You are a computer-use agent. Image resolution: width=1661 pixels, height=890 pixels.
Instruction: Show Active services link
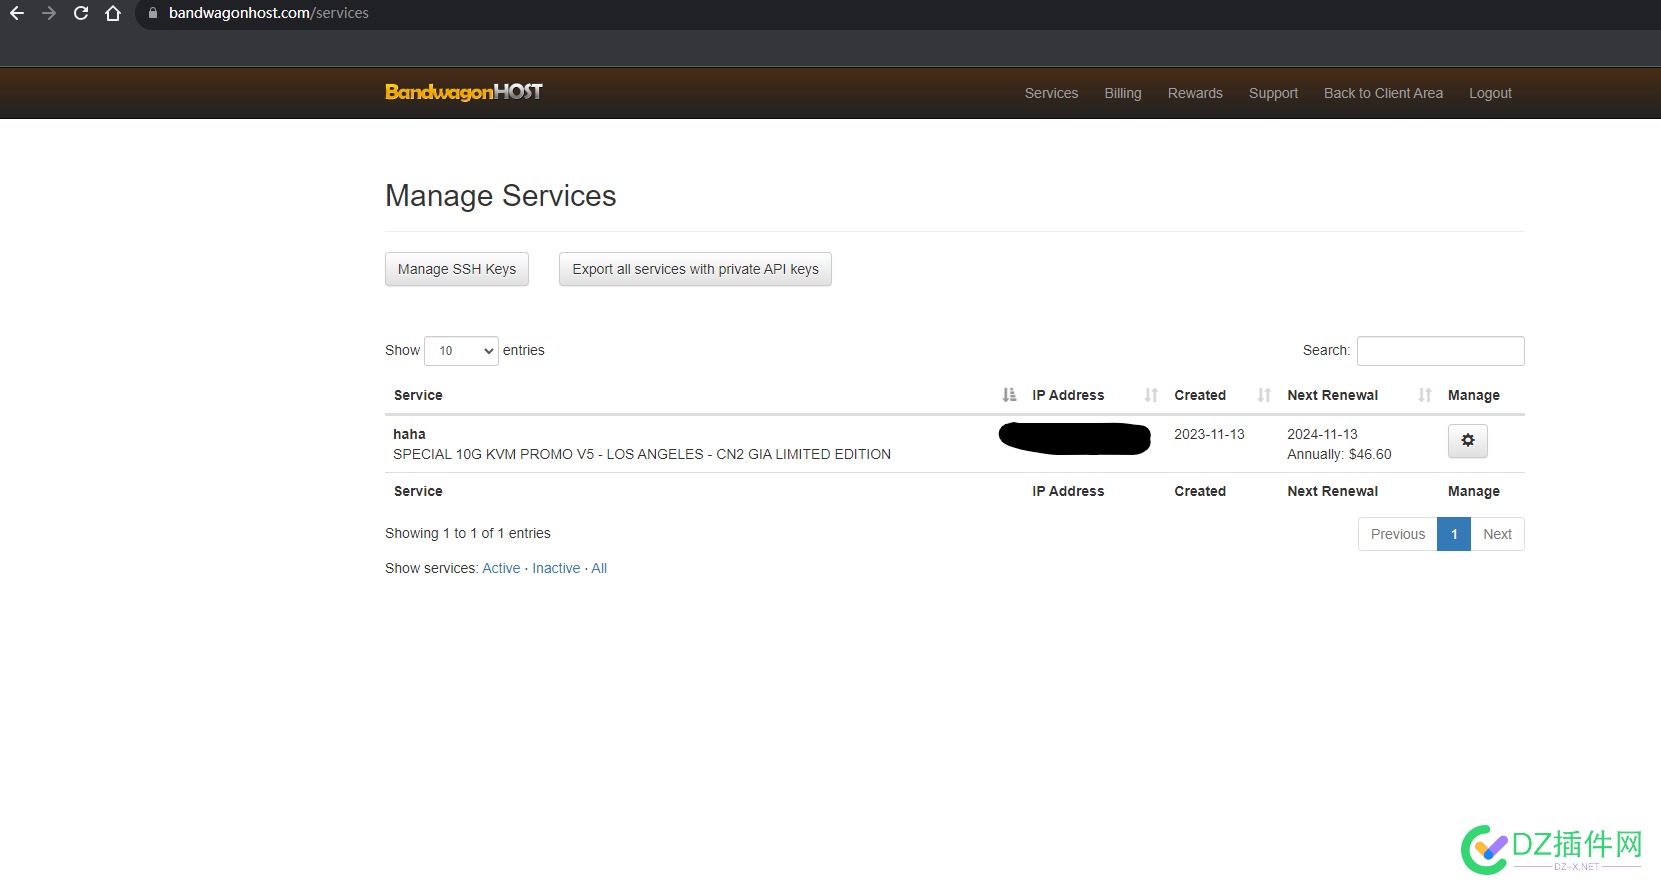[501, 568]
